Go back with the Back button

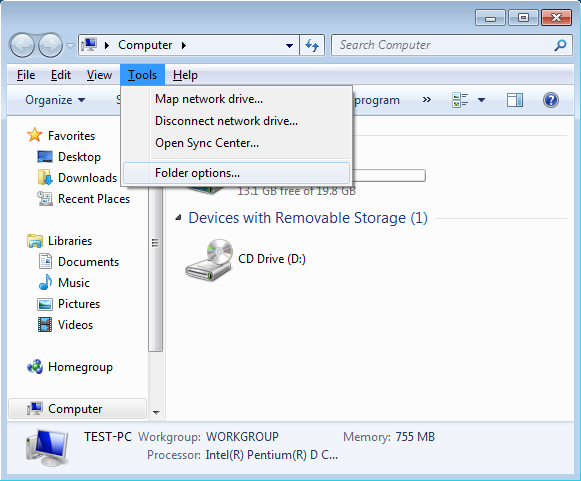click(22, 46)
